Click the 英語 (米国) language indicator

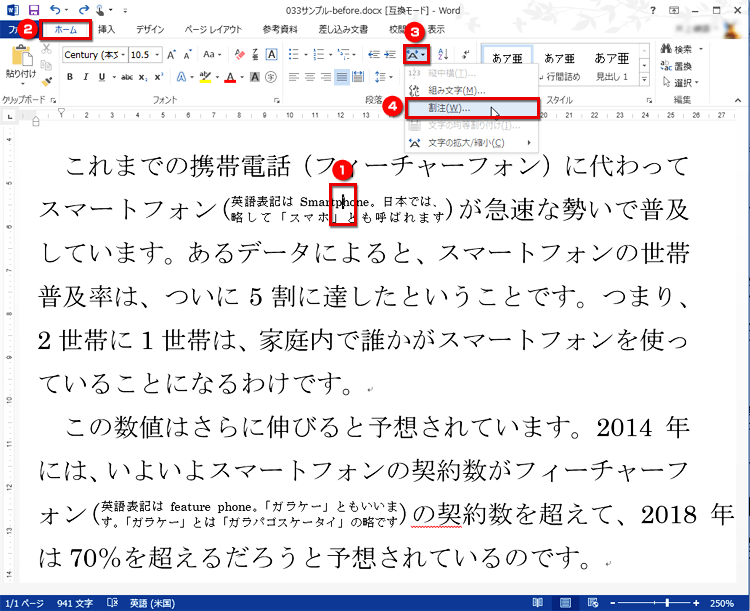(152, 603)
